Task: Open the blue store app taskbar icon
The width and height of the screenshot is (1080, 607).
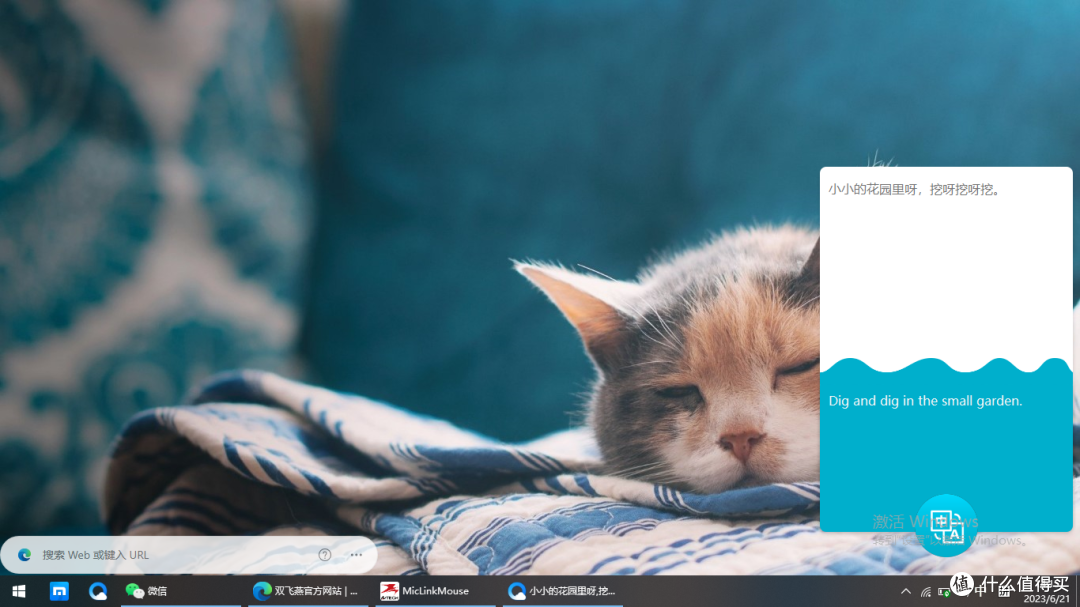Action: 59,591
